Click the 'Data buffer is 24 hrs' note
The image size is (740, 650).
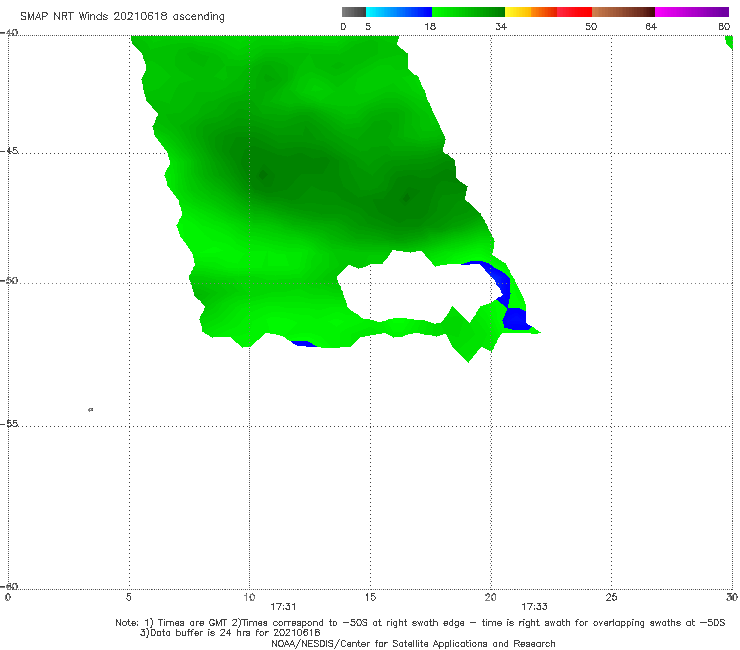click(230, 633)
